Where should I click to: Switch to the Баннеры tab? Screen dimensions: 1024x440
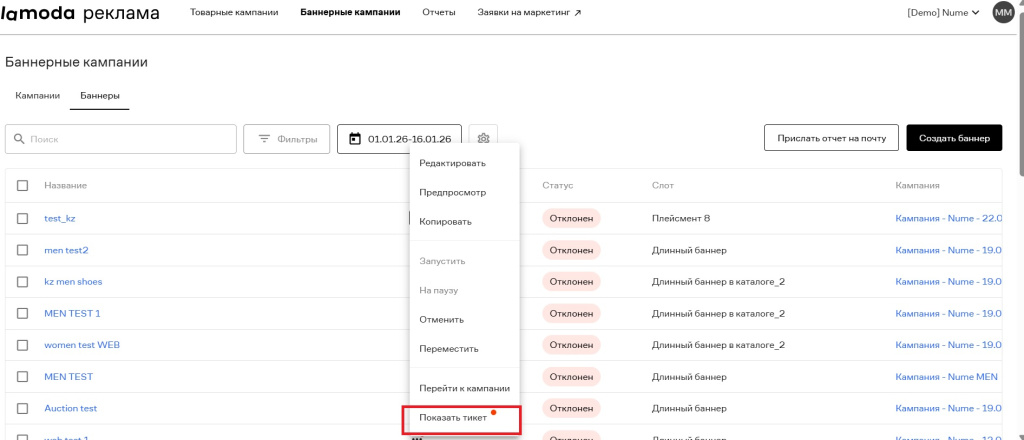[99, 96]
